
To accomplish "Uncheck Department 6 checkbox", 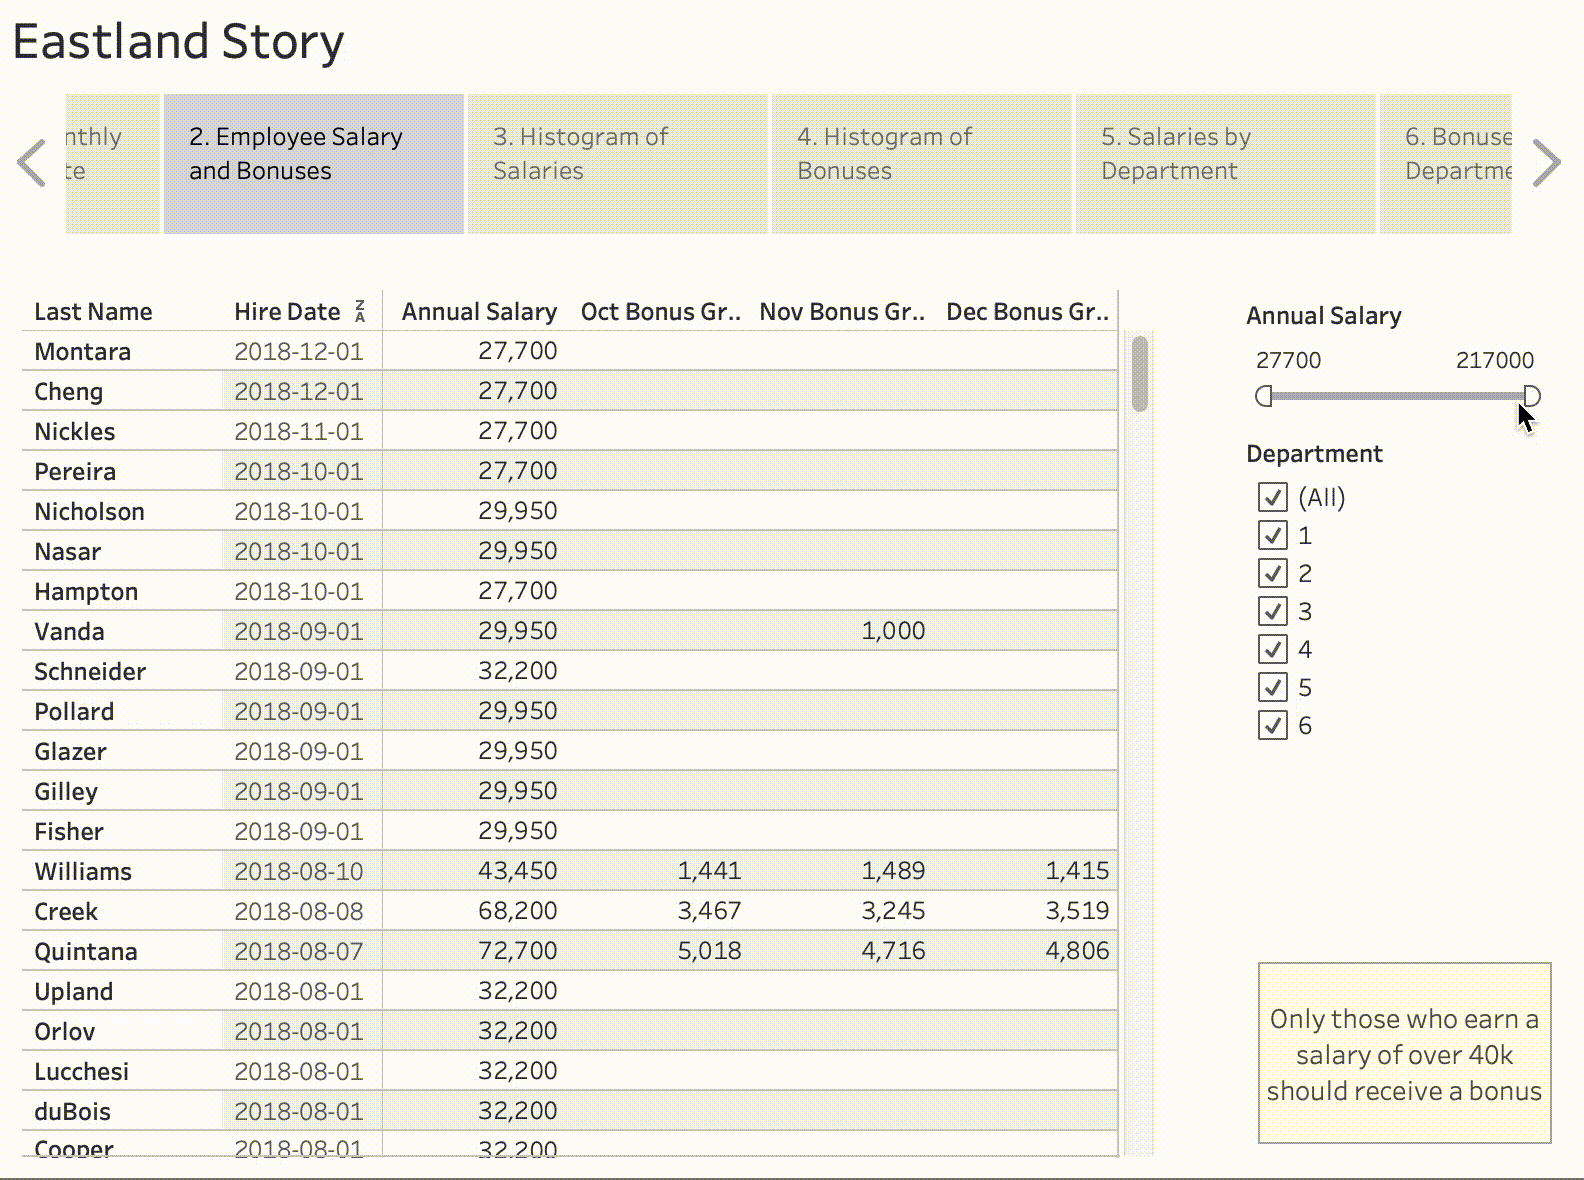I will (1272, 725).
